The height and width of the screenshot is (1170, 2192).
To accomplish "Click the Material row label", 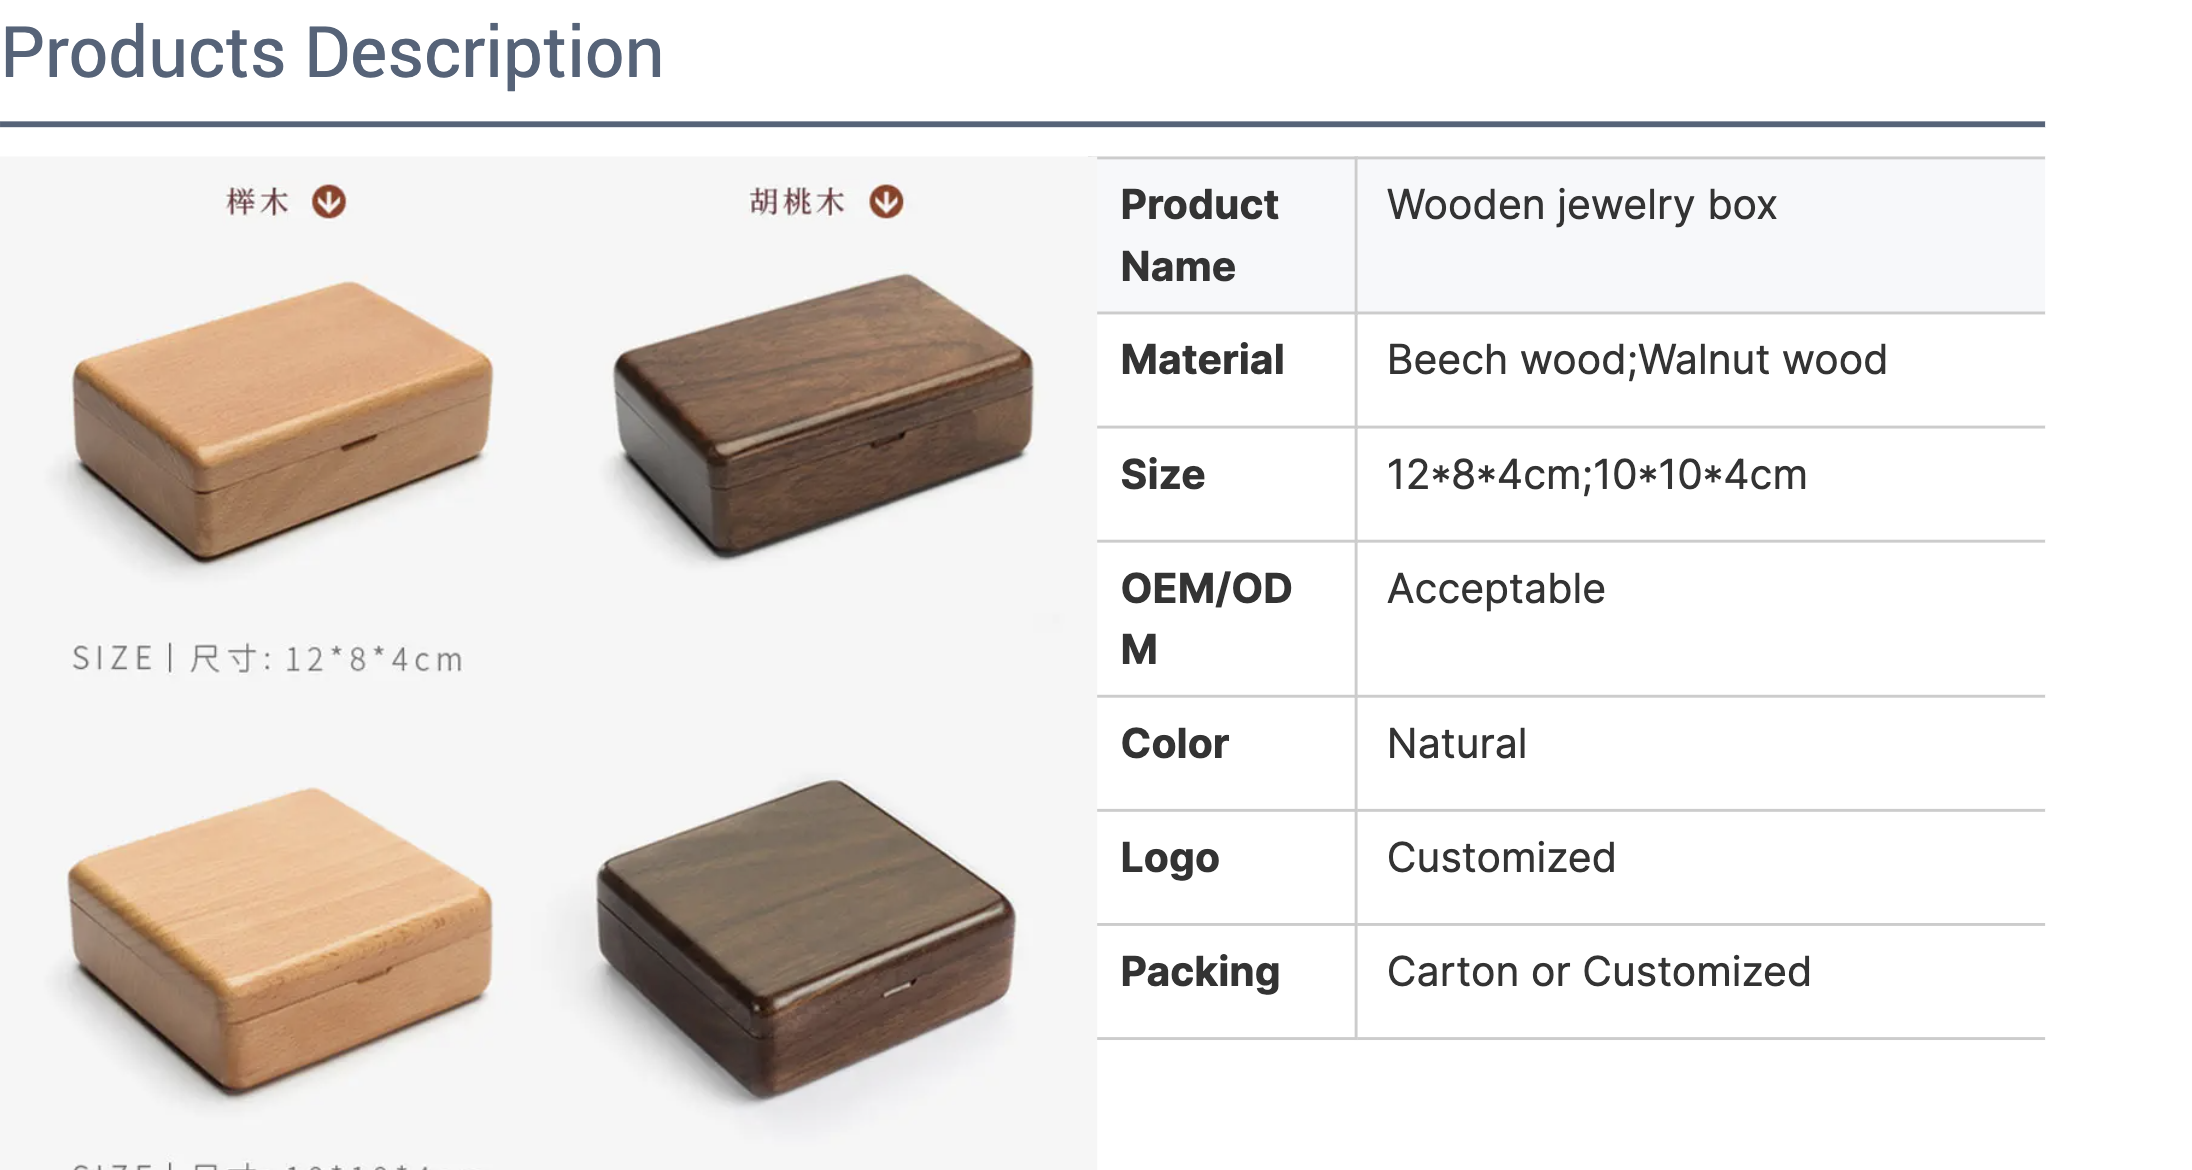I will pyautogui.click(x=1202, y=360).
